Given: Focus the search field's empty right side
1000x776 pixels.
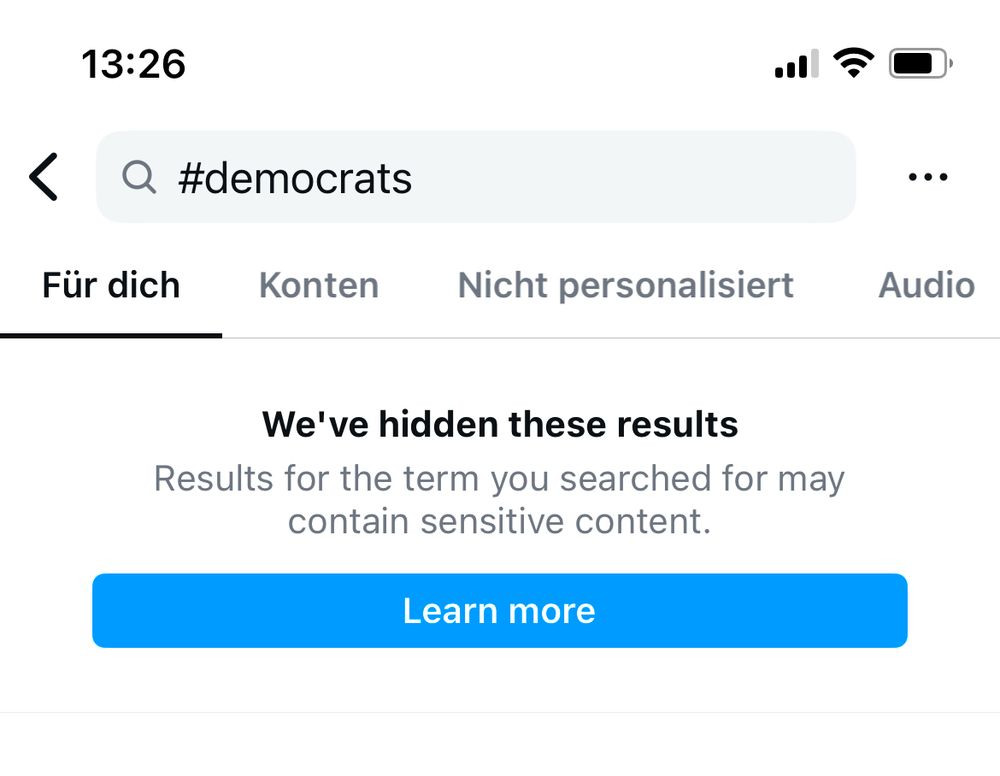Looking at the screenshot, I should tap(640, 178).
